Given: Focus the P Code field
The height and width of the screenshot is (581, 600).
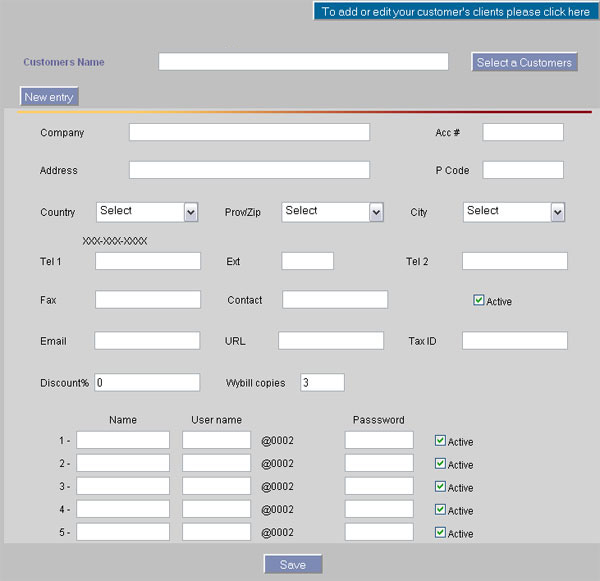Looking at the screenshot, I should tap(523, 170).
